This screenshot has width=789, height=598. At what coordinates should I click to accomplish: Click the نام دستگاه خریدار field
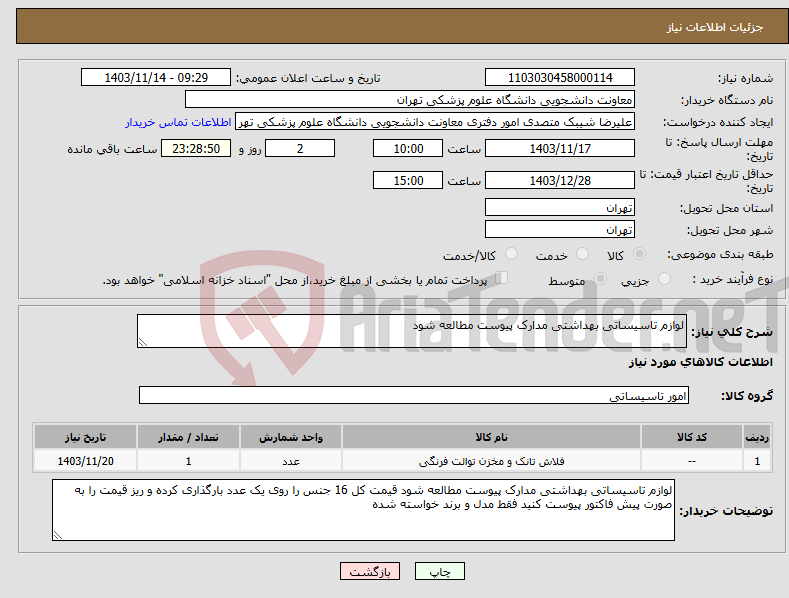[x=410, y=100]
